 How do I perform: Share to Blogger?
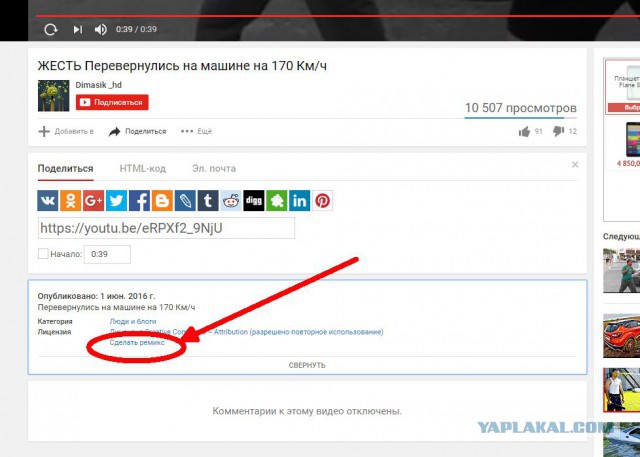(x=162, y=200)
